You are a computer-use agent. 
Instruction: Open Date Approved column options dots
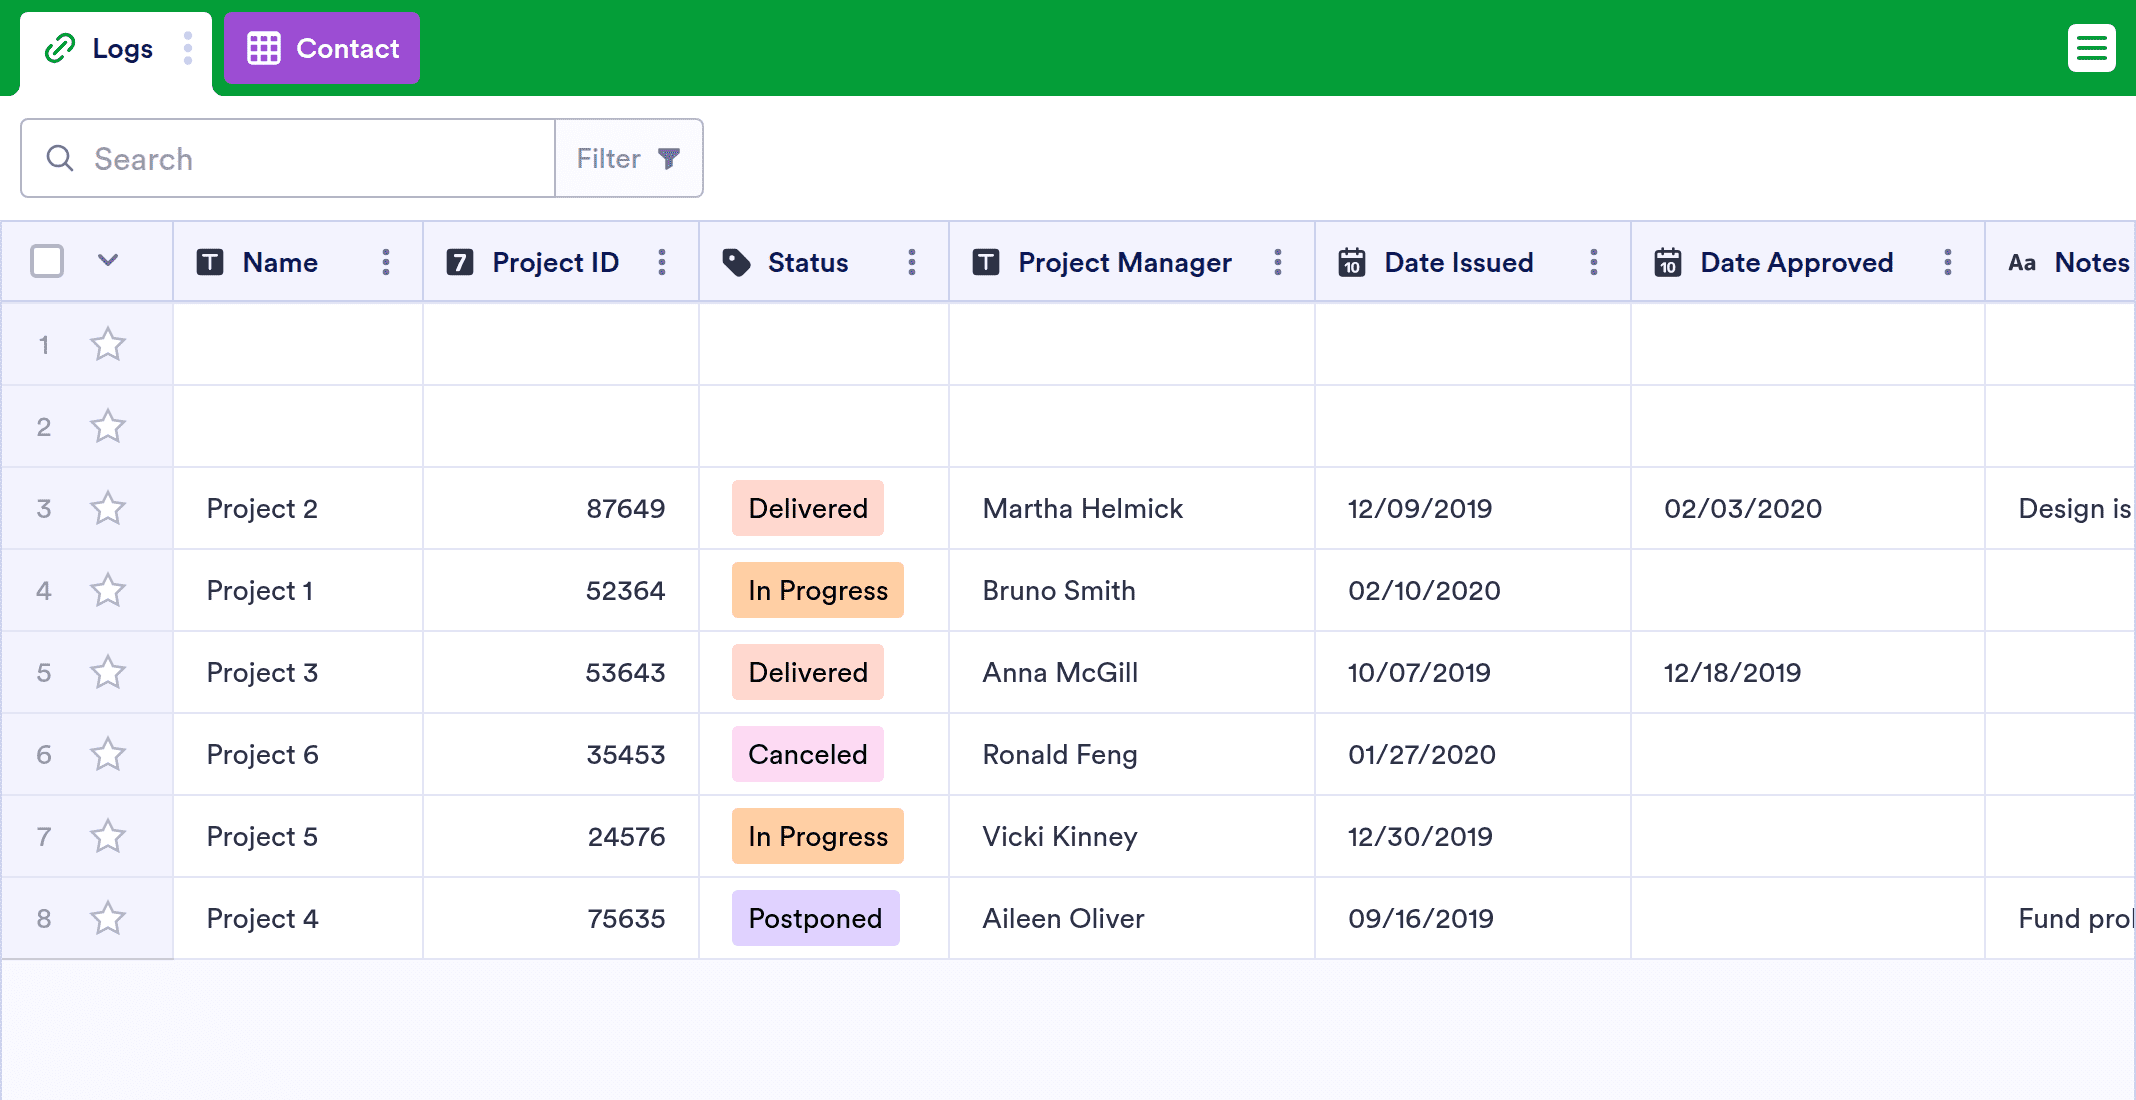tap(1948, 262)
